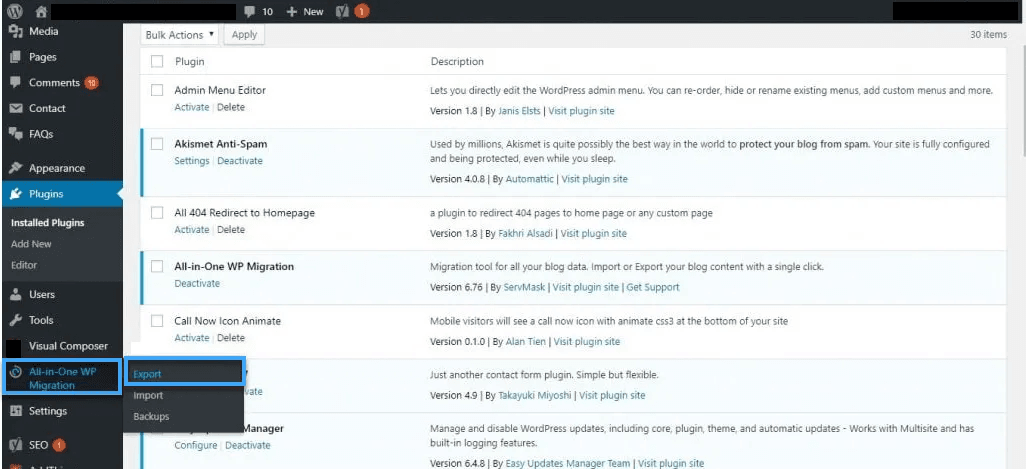The image size is (1026, 469).
Task: Click the Plugins plug icon
Action: (16, 194)
